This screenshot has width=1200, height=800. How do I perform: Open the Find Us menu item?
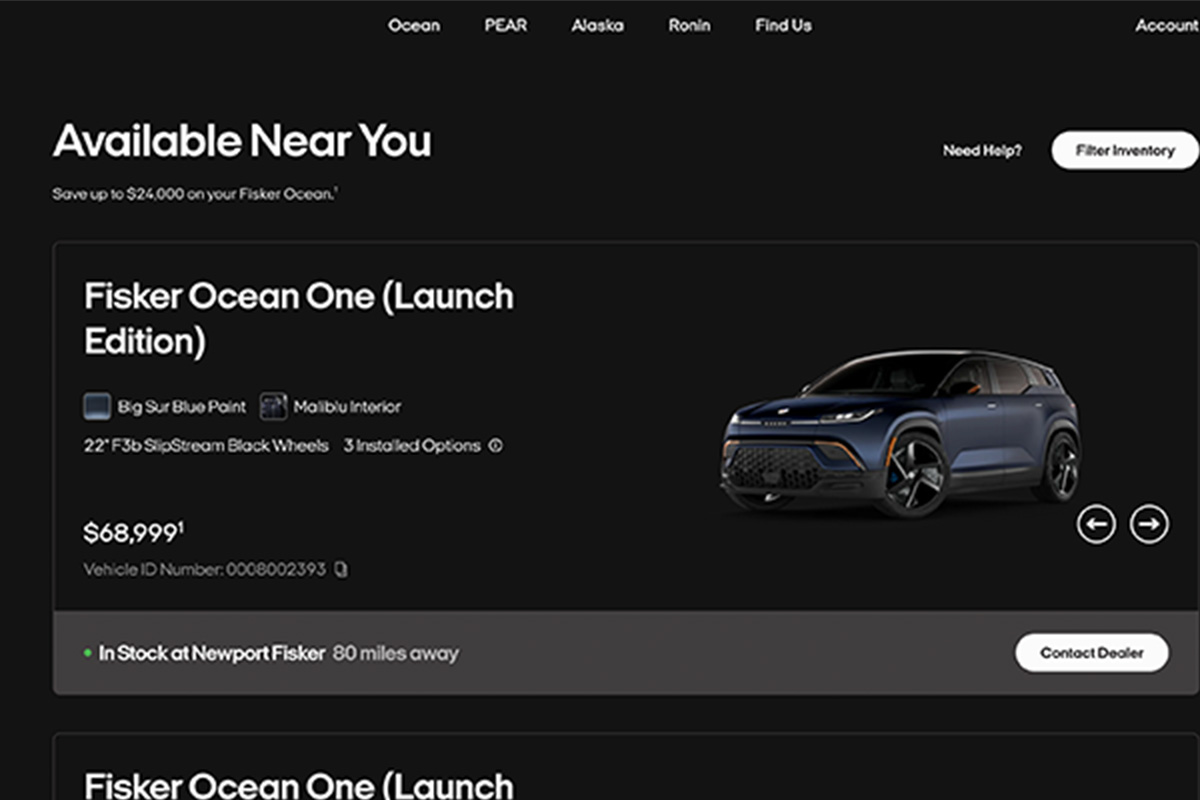click(x=783, y=25)
